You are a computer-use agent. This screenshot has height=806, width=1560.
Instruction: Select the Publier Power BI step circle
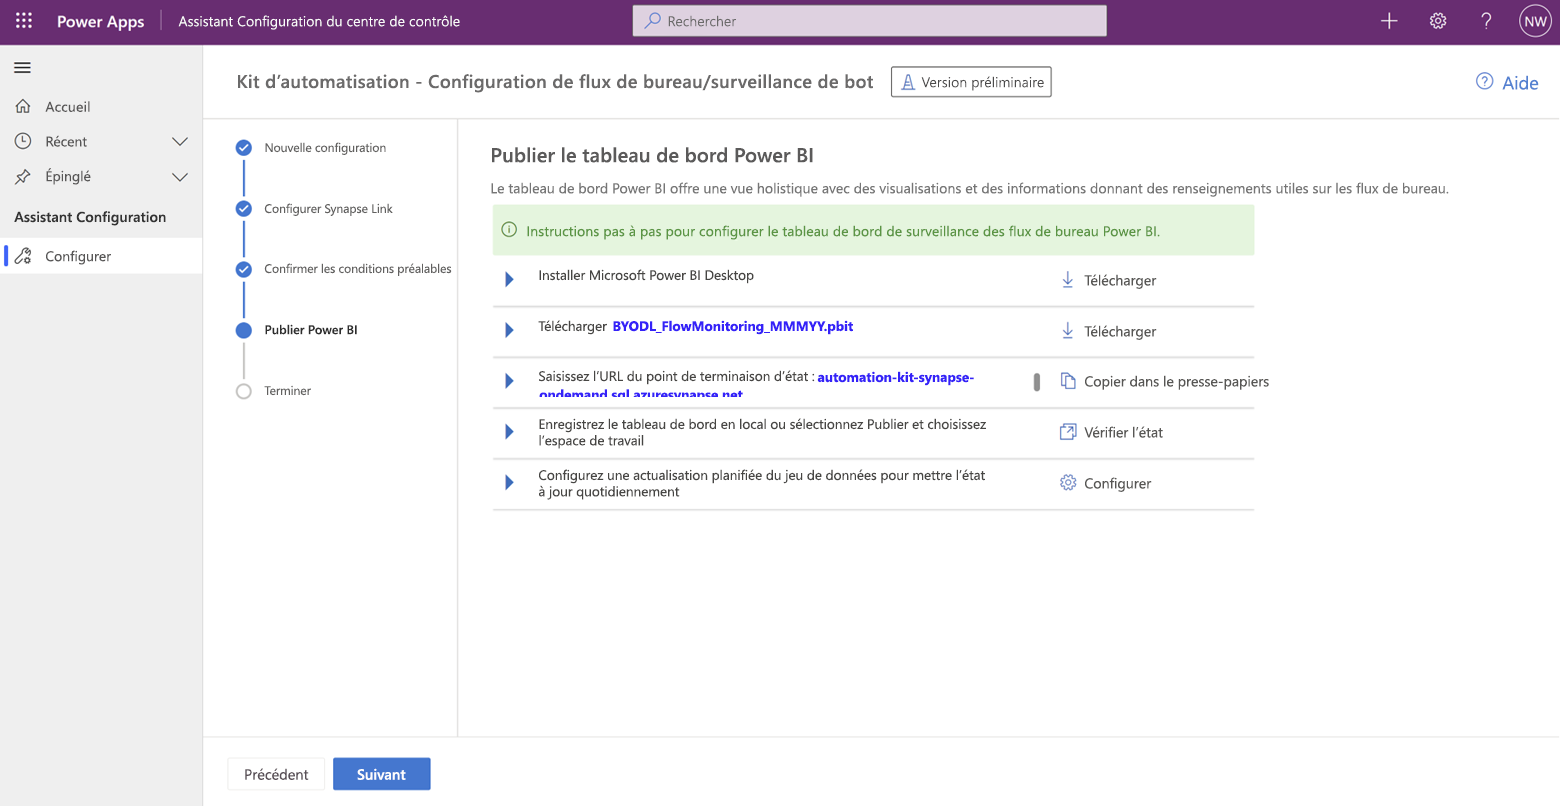point(244,330)
